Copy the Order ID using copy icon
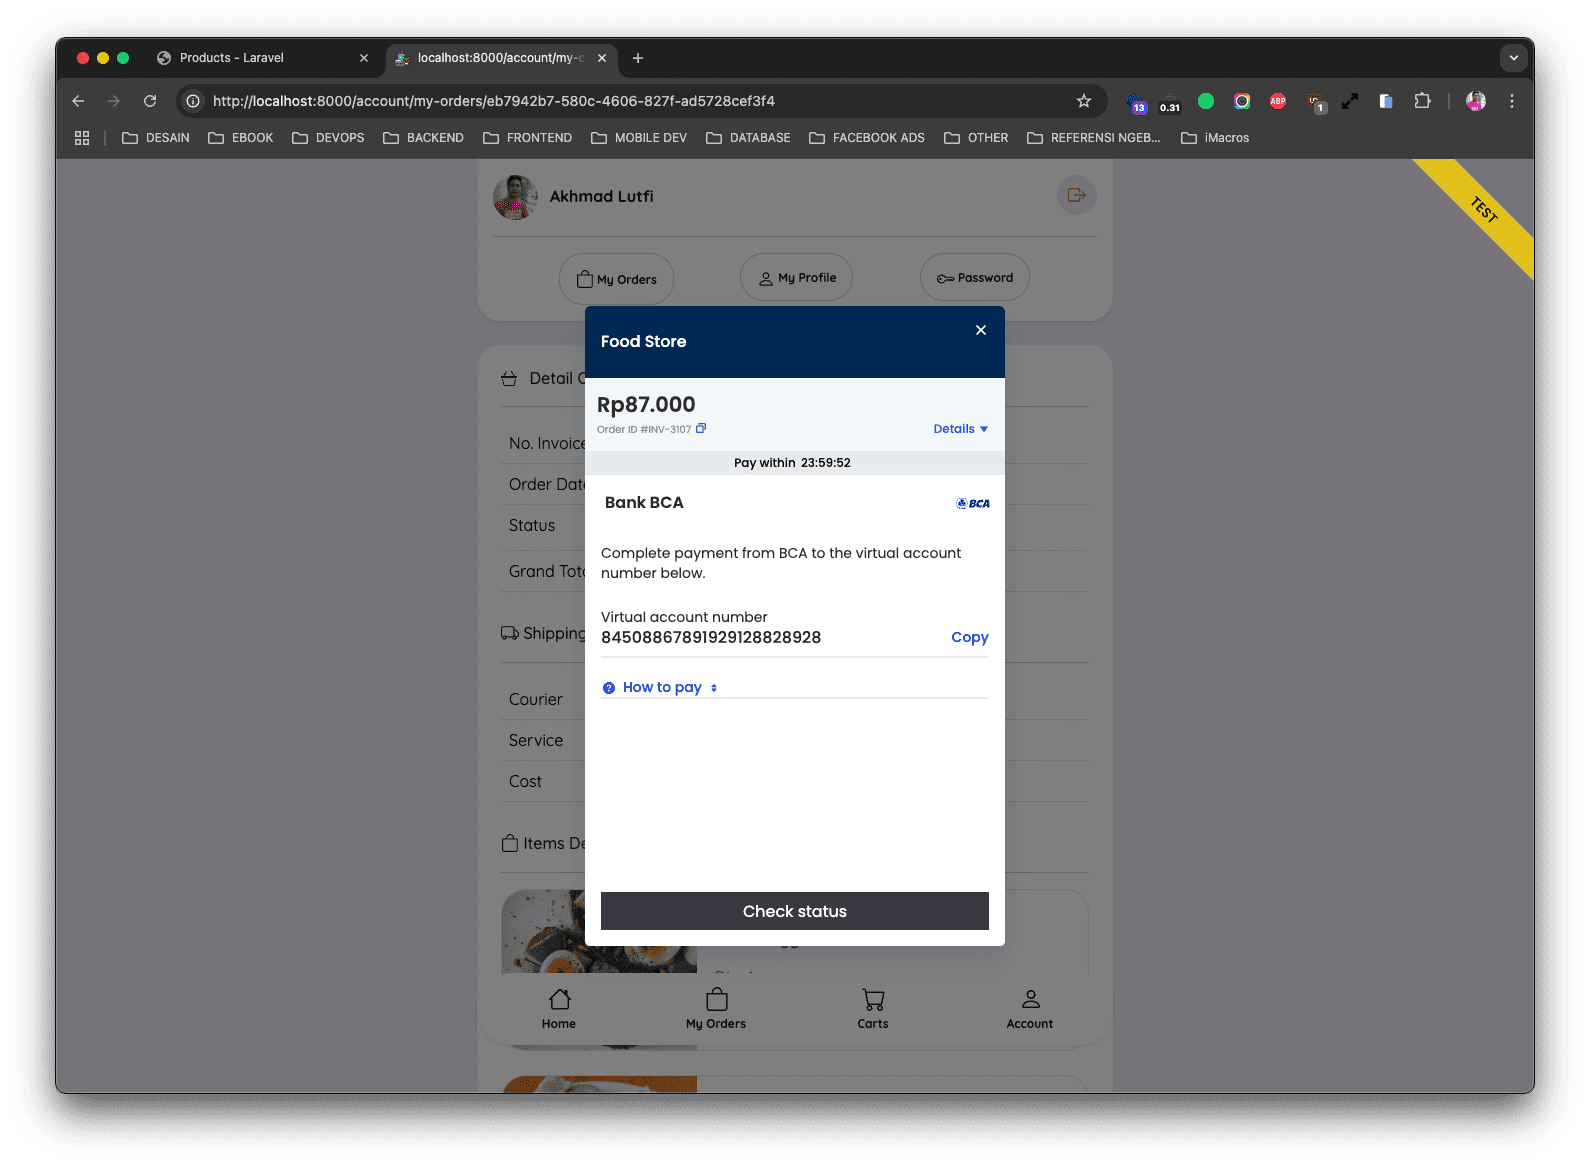 [701, 429]
